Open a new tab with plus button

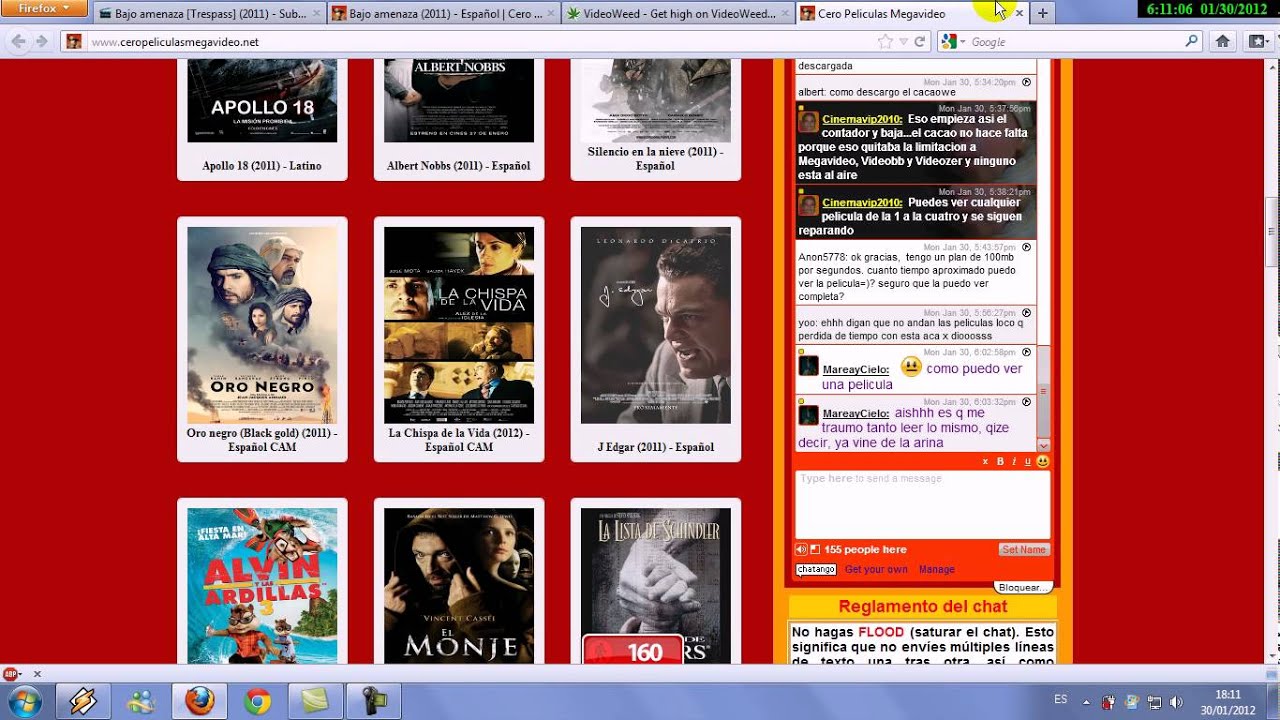pos(1042,14)
